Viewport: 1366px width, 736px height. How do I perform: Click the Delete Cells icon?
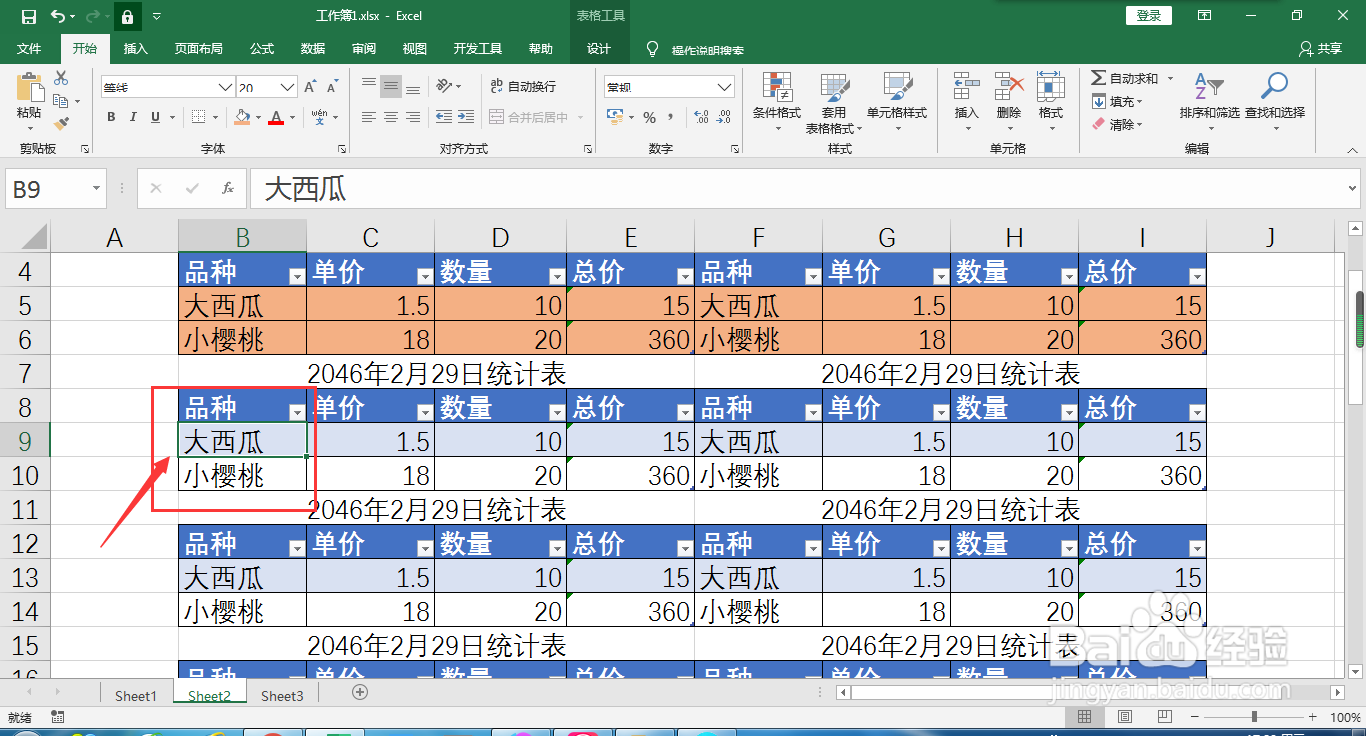click(1008, 97)
